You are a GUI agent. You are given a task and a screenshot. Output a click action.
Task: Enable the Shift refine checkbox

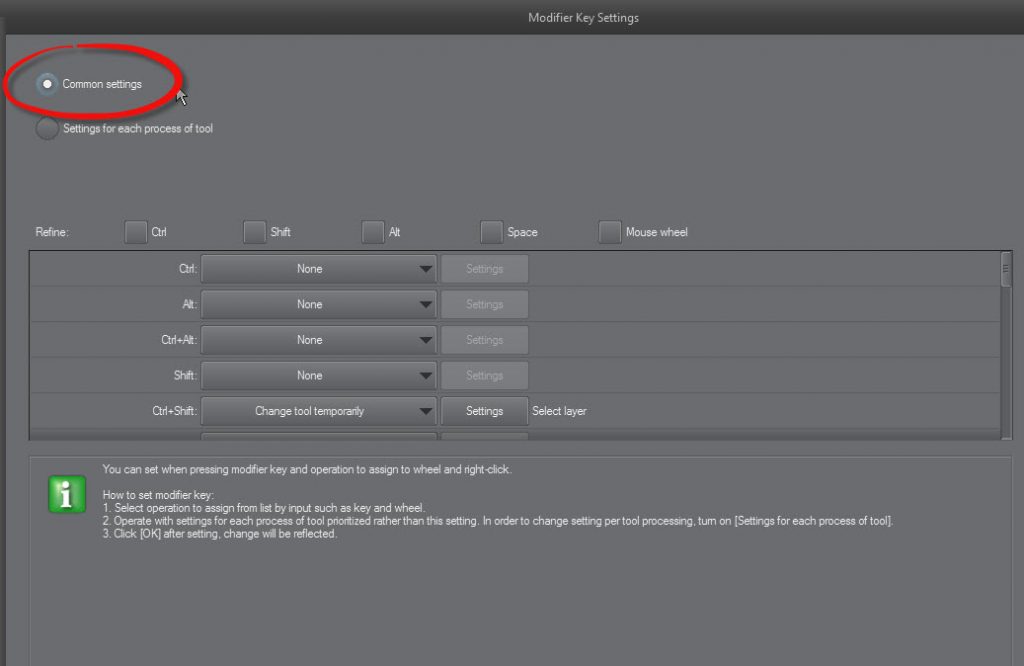[x=255, y=232]
